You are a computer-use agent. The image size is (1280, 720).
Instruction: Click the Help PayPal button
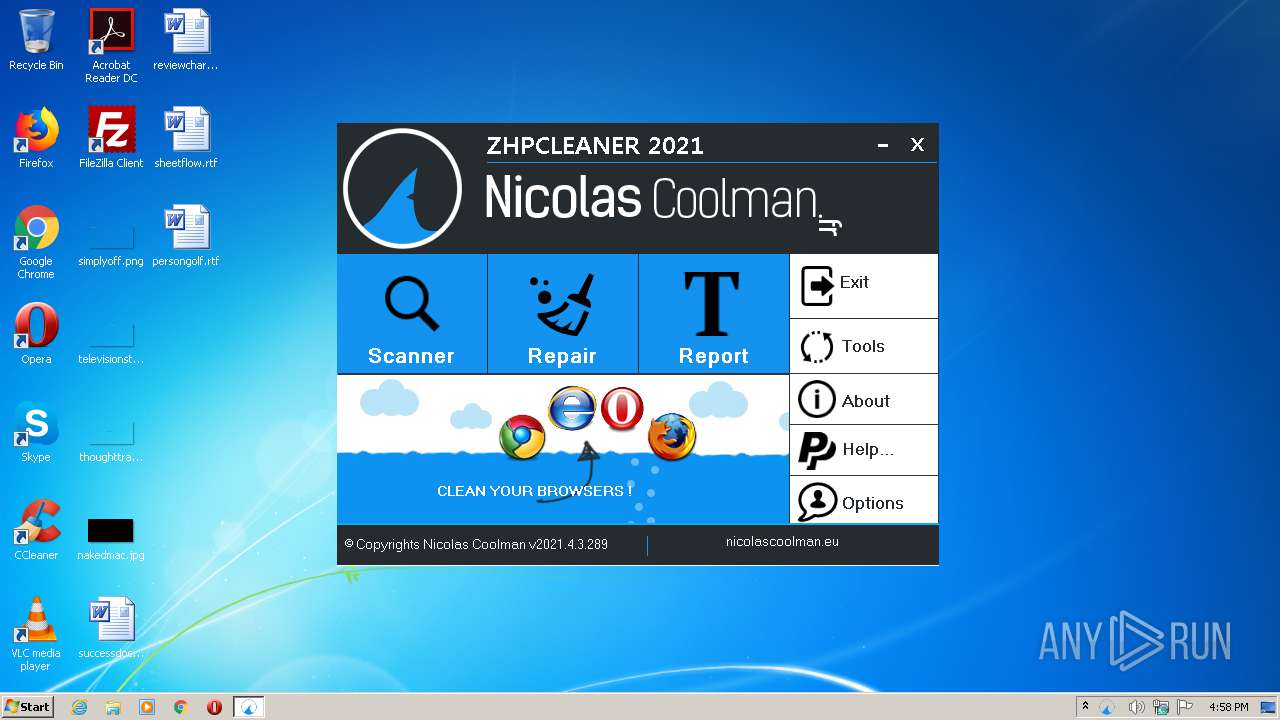864,450
